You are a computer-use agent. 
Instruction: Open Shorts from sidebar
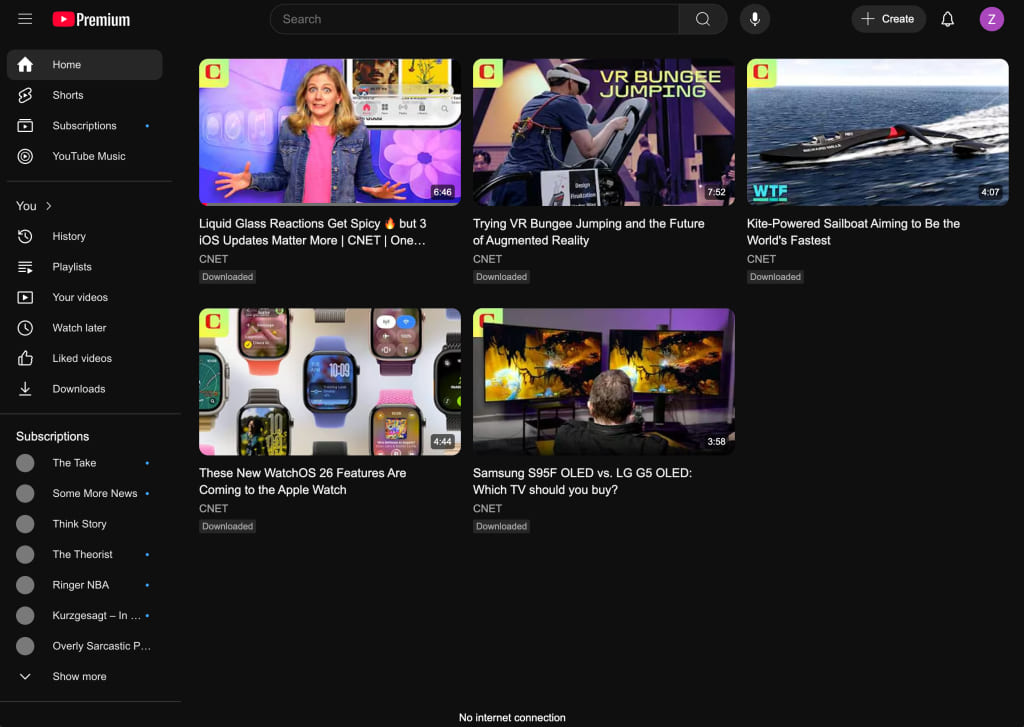[x=68, y=95]
